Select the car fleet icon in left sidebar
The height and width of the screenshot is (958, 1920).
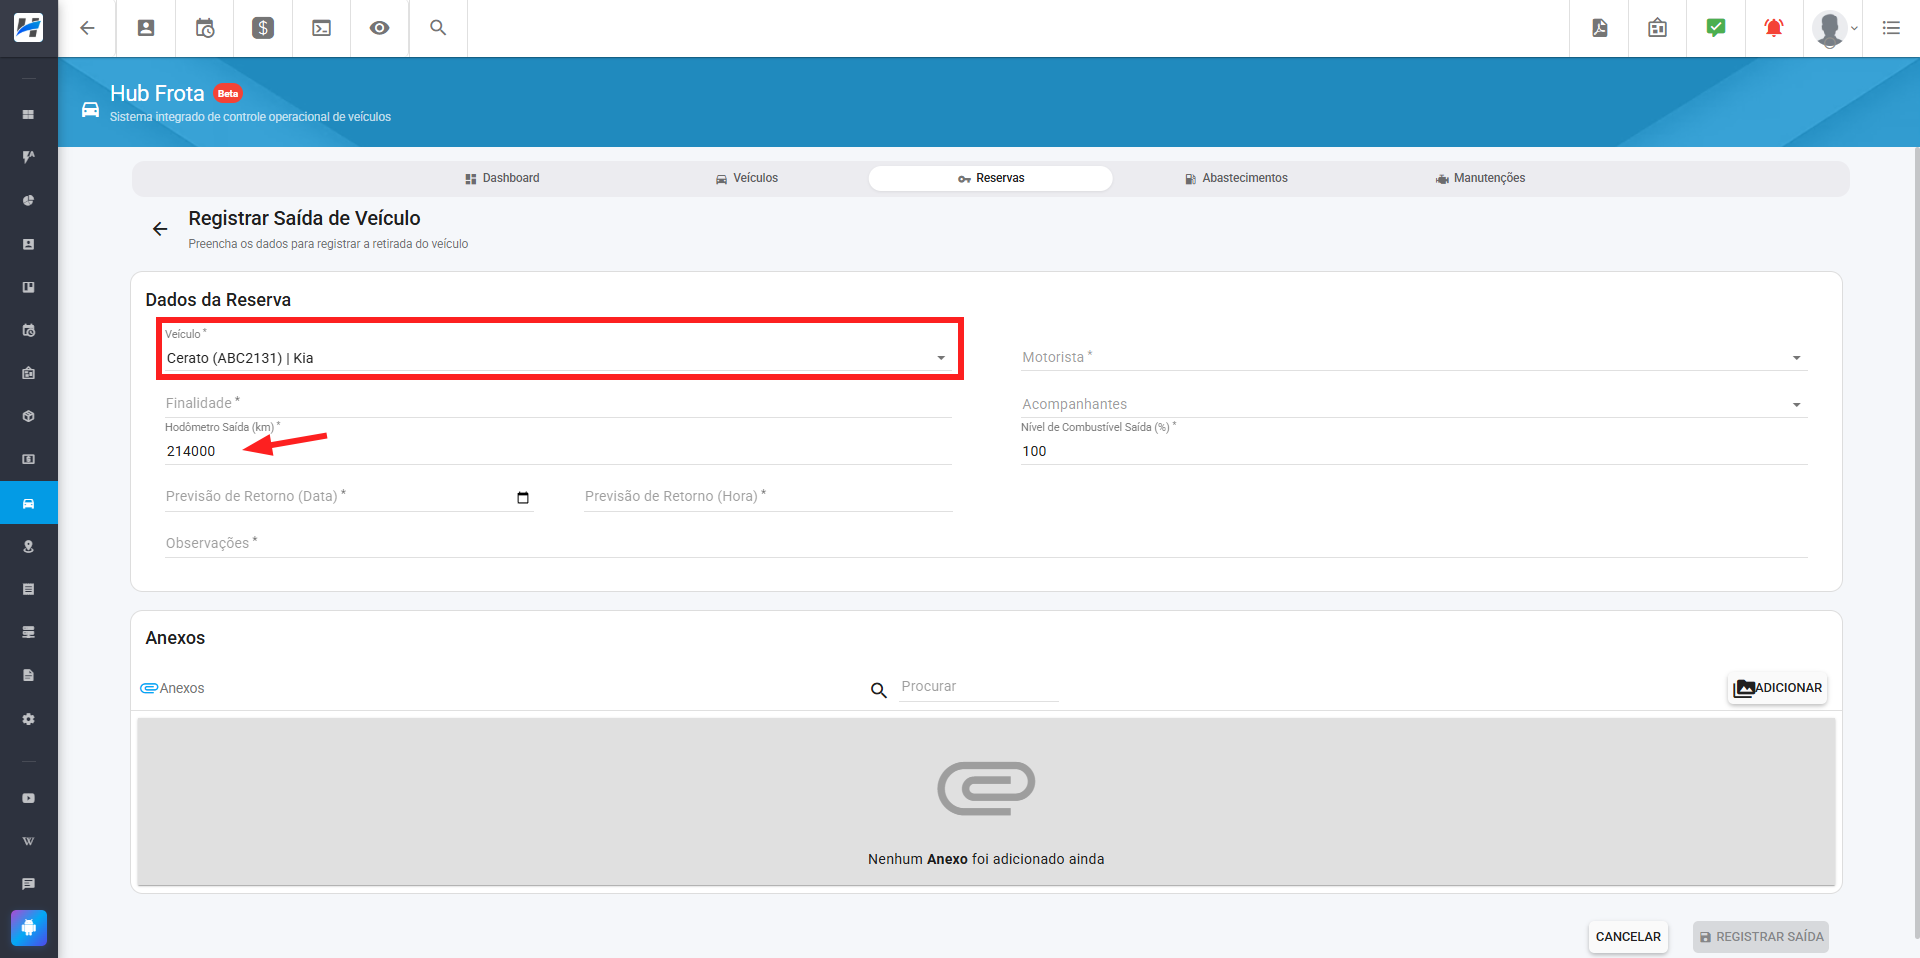click(x=29, y=503)
